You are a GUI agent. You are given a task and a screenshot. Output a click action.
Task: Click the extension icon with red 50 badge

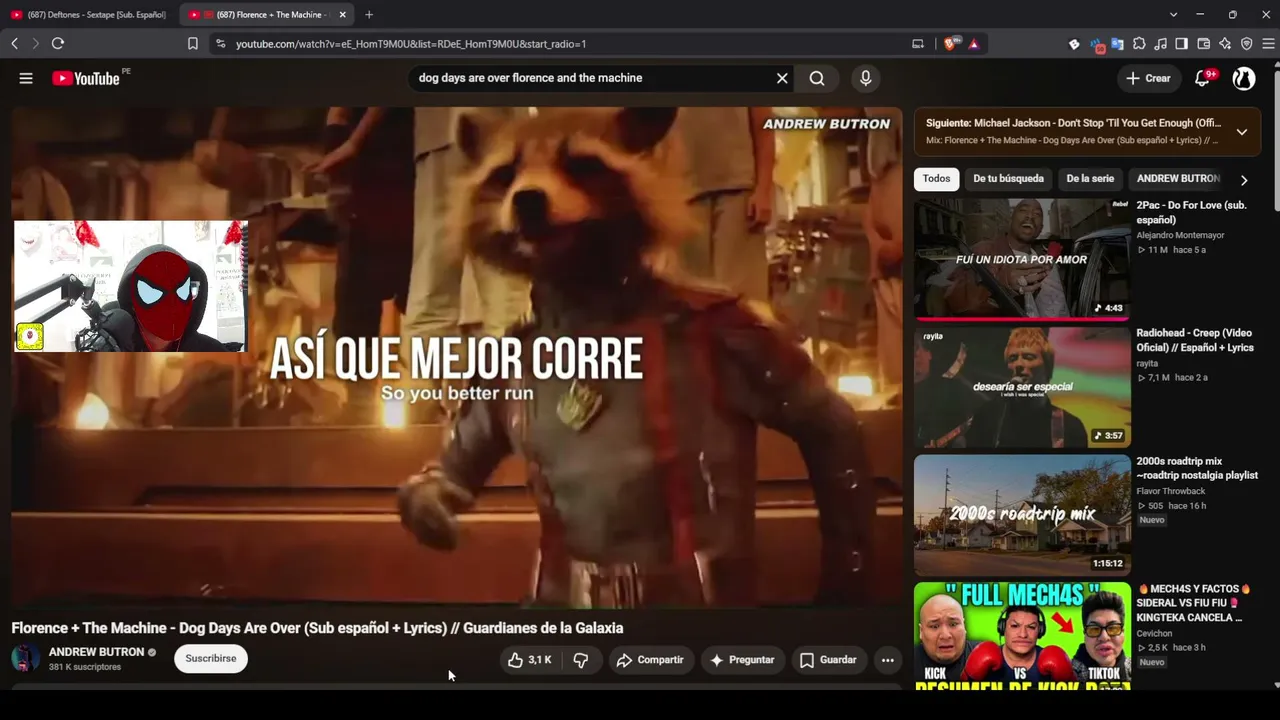coord(1097,44)
